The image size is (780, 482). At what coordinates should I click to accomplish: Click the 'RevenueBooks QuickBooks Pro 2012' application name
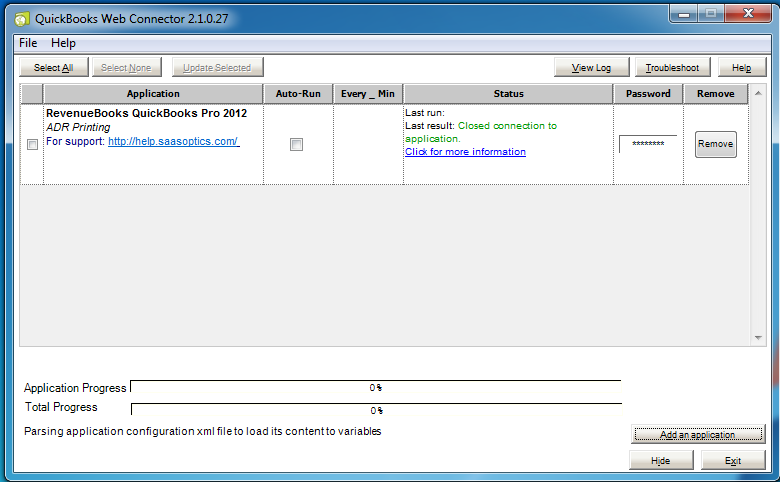pos(146,113)
